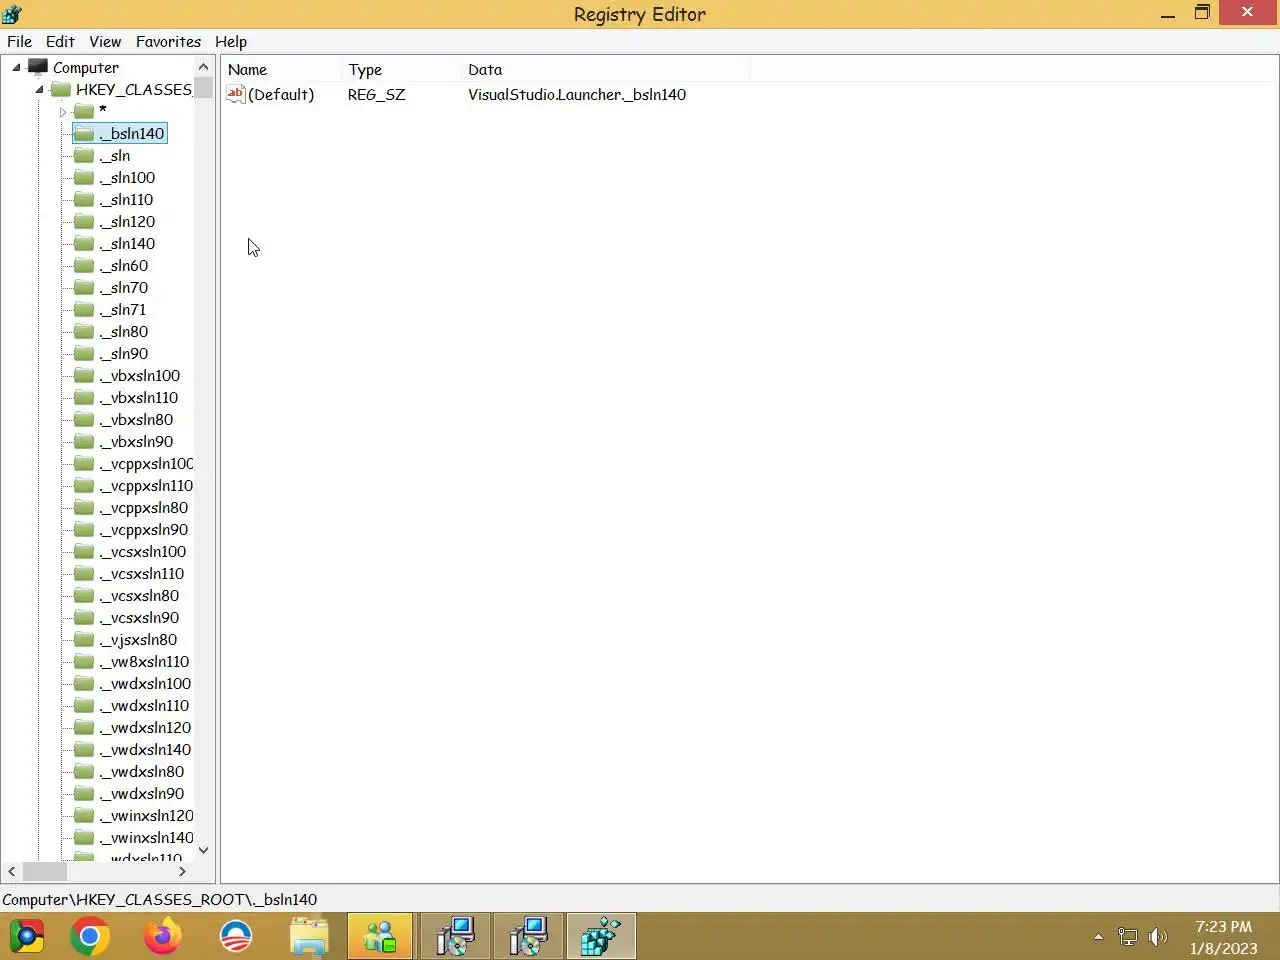1280x960 pixels.
Task: Select the ._vcppxsln80 key
Action: point(144,507)
